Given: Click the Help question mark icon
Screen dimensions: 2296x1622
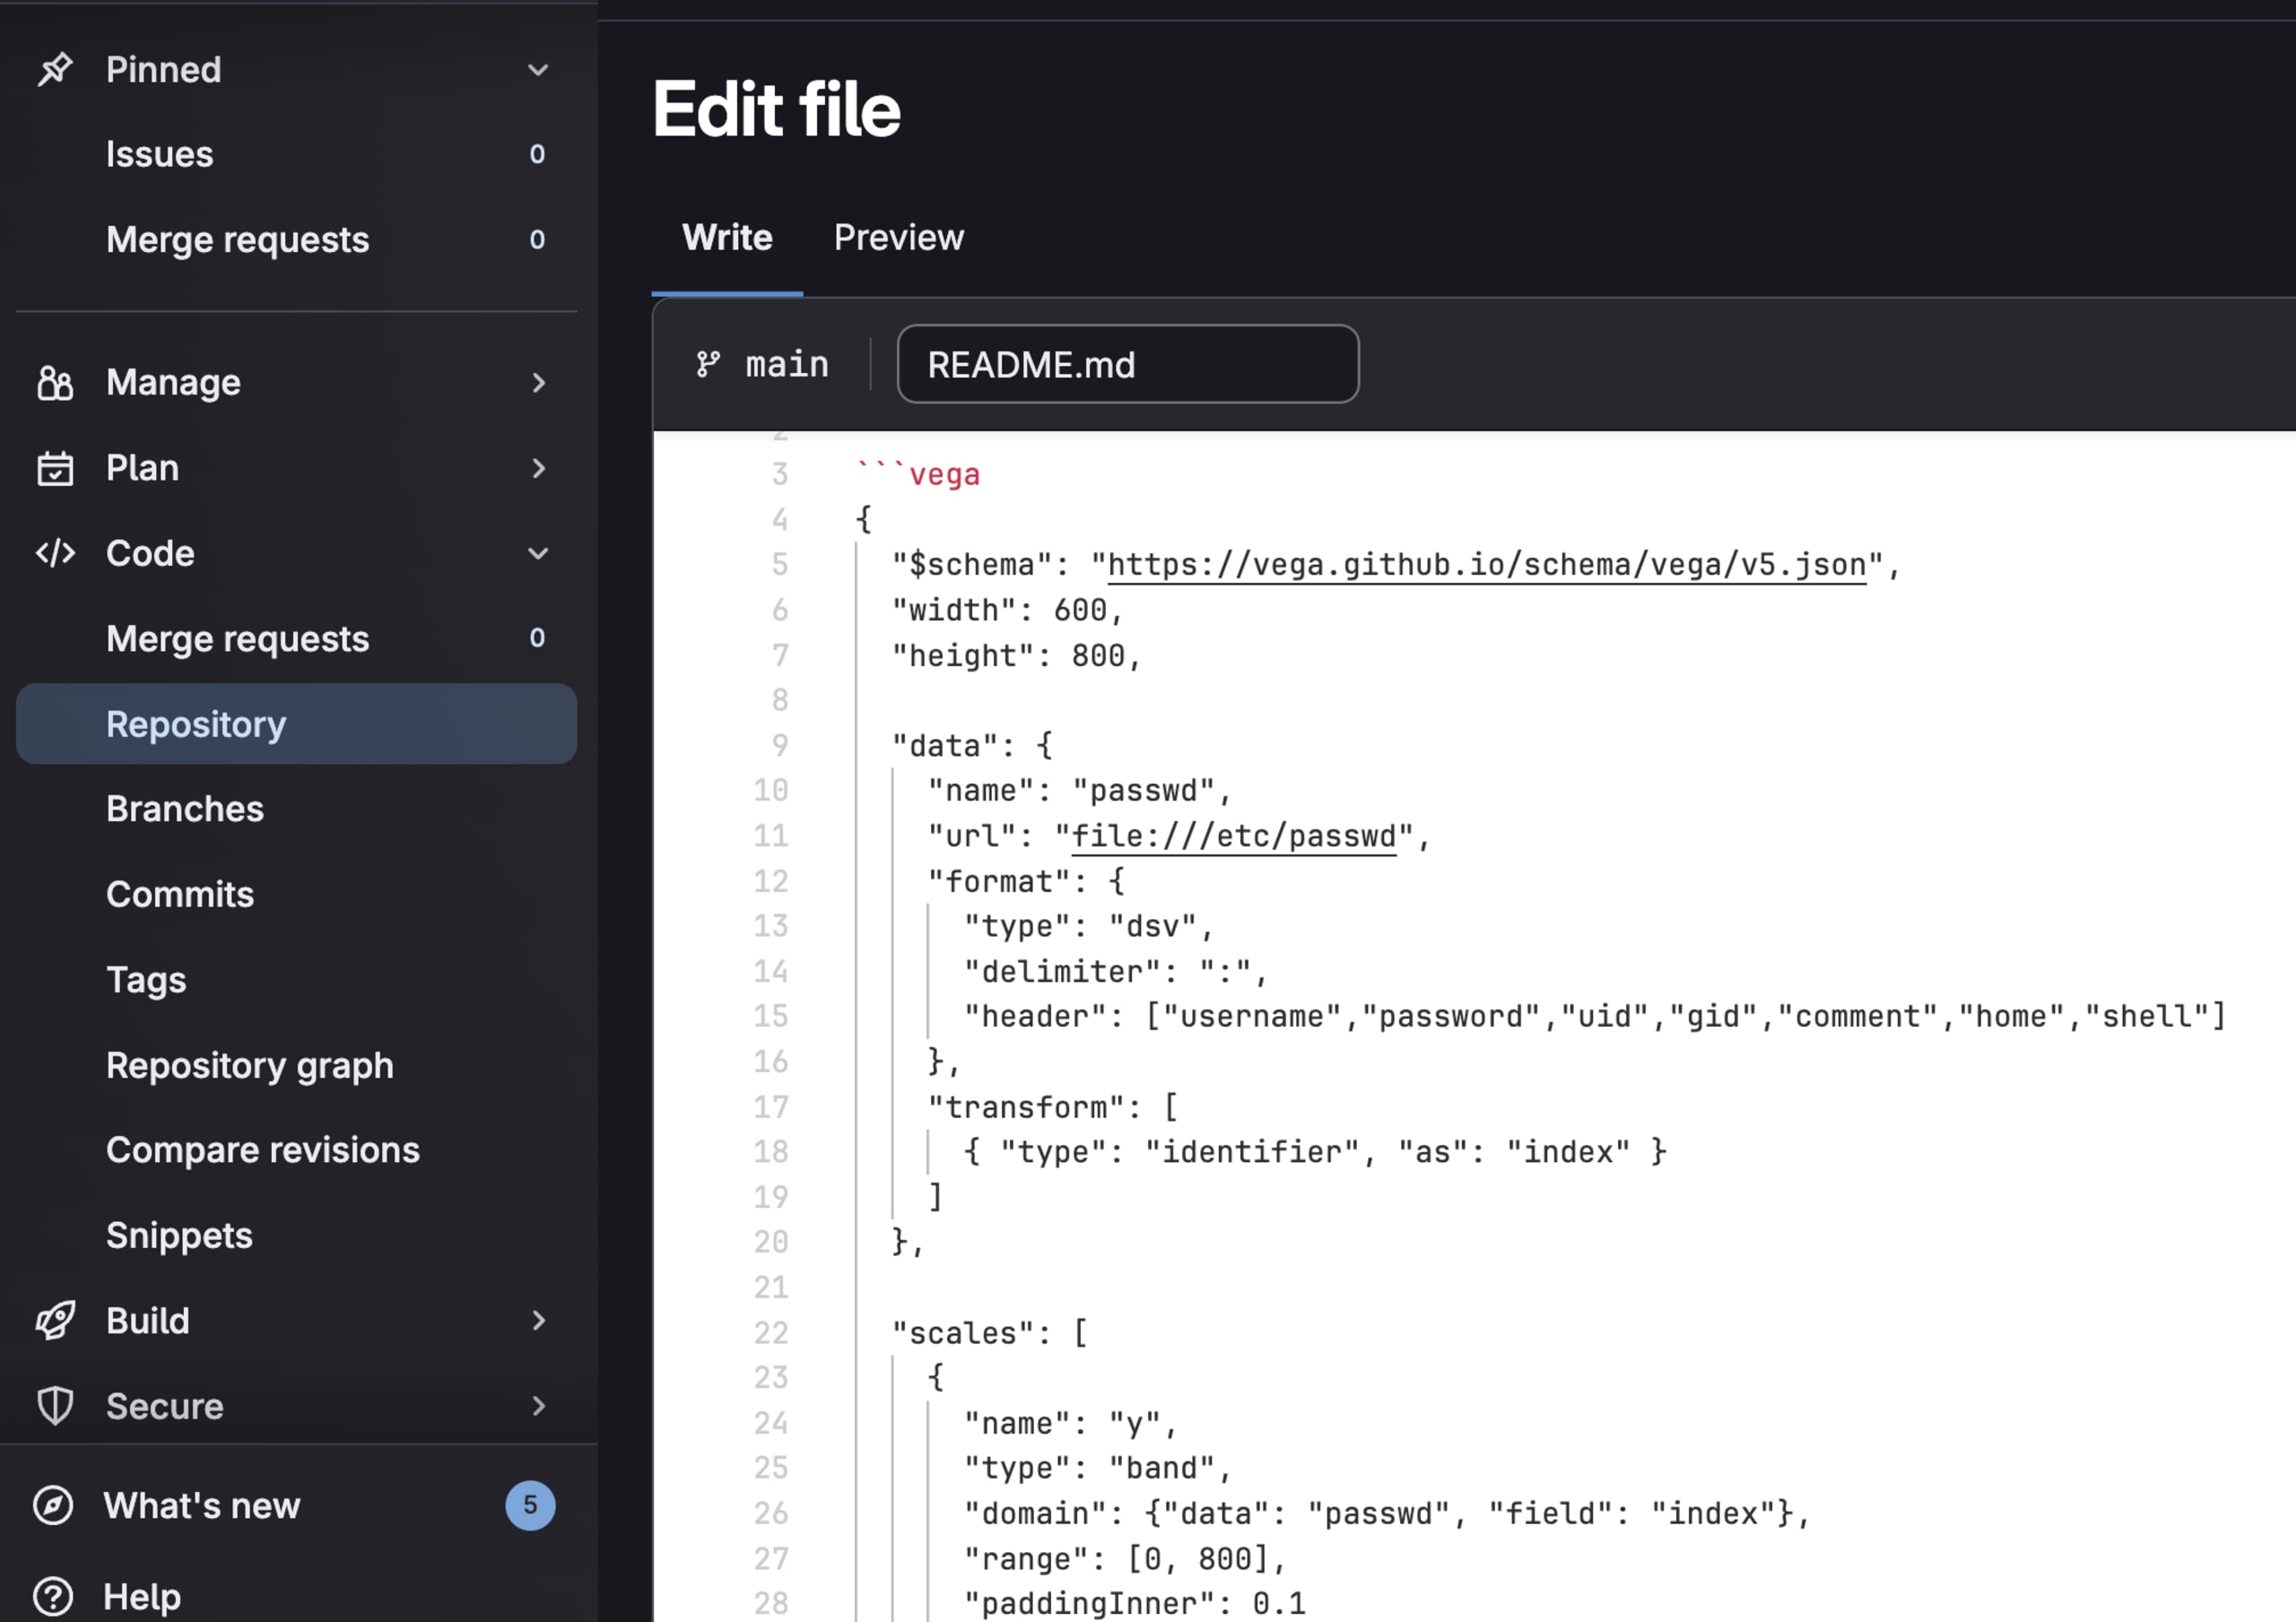Looking at the screenshot, I should point(53,1596).
